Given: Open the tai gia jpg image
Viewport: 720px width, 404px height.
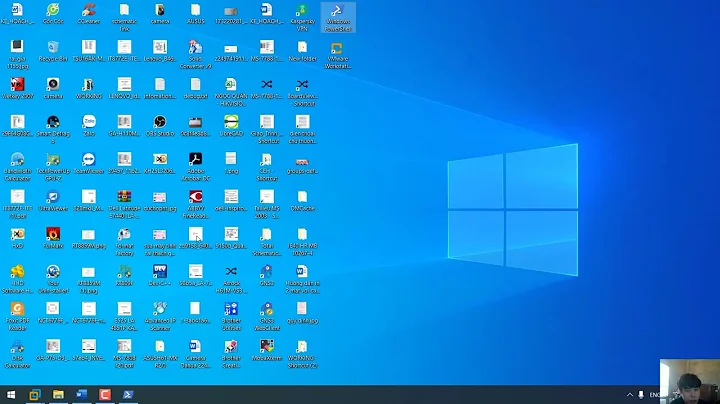Looking at the screenshot, I should tap(17, 55).
